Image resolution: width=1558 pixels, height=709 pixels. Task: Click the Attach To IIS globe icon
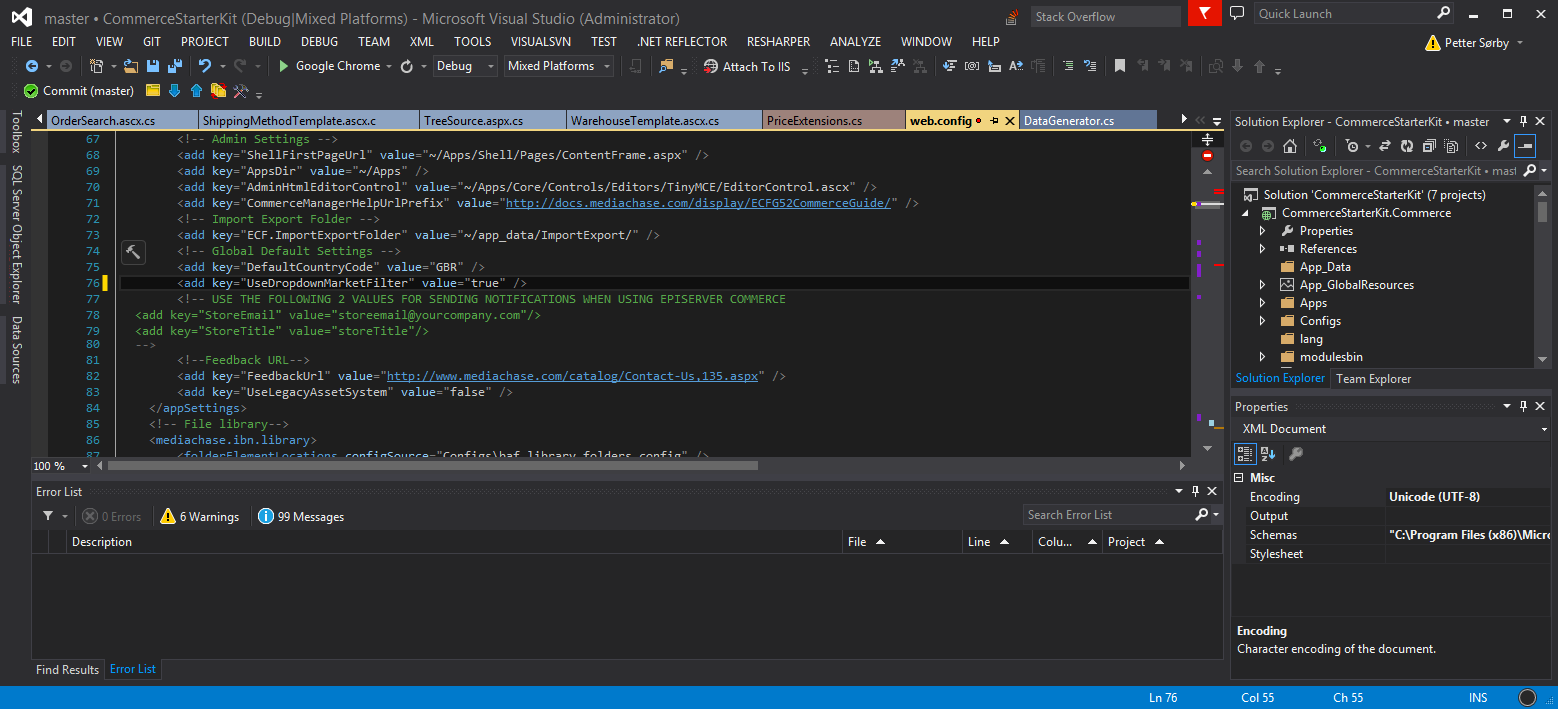tap(709, 66)
